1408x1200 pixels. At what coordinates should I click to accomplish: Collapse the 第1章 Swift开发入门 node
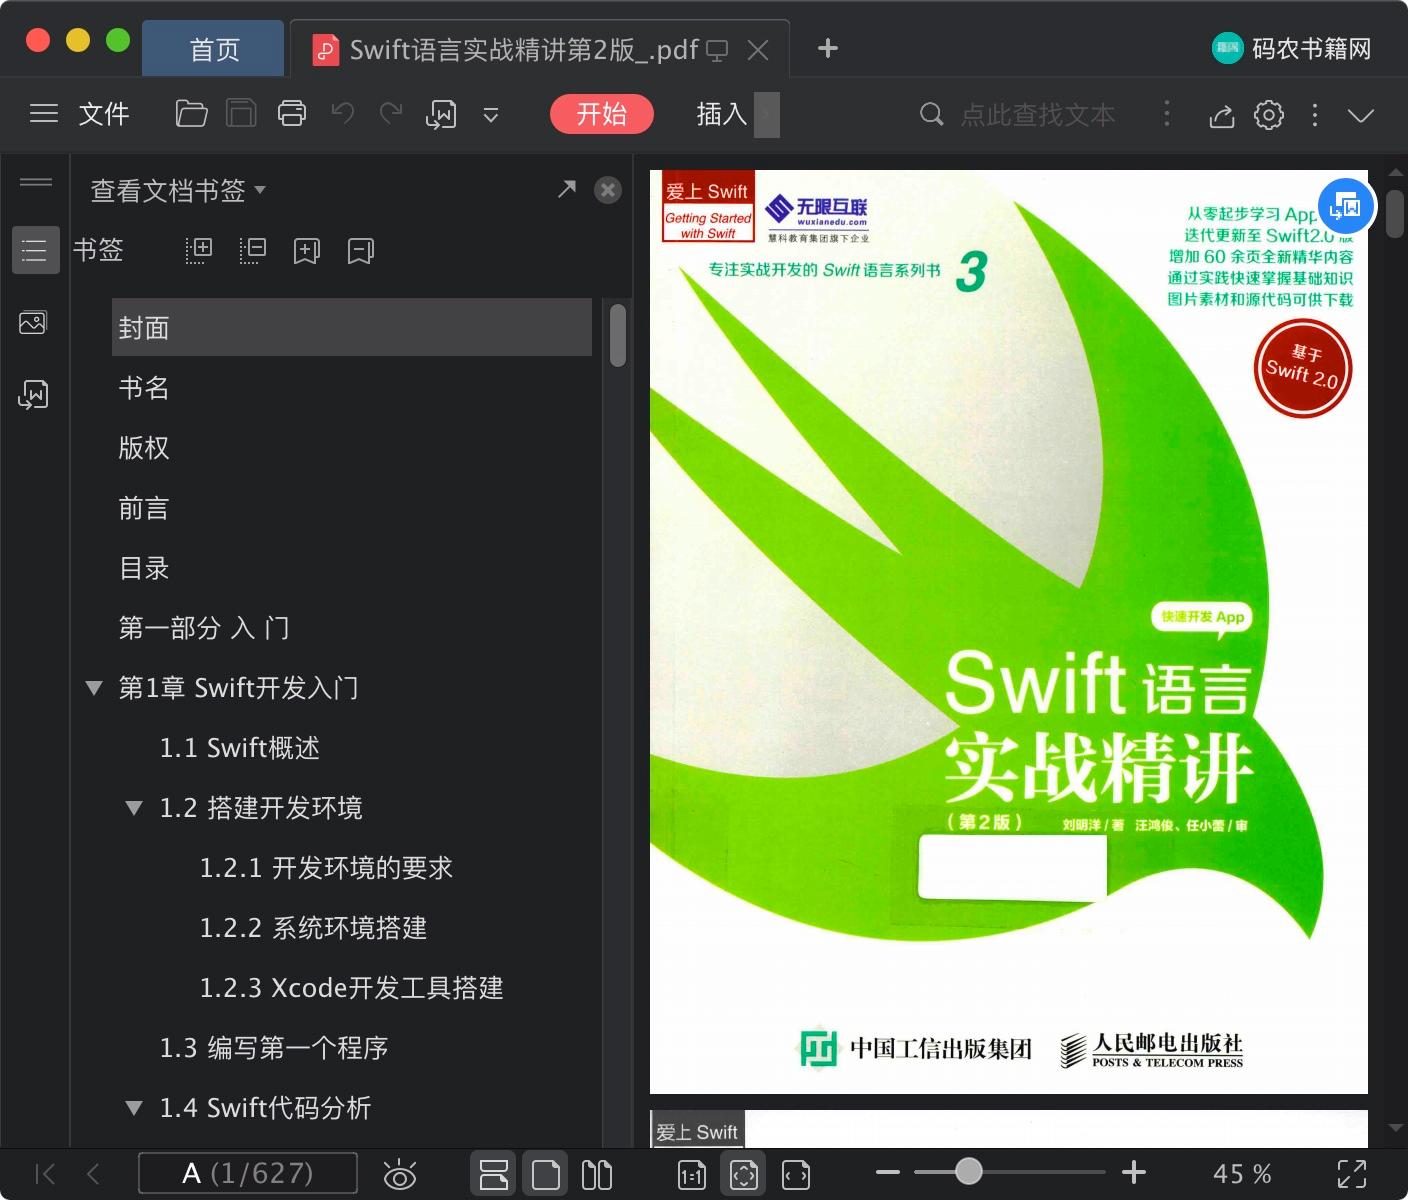[x=94, y=688]
